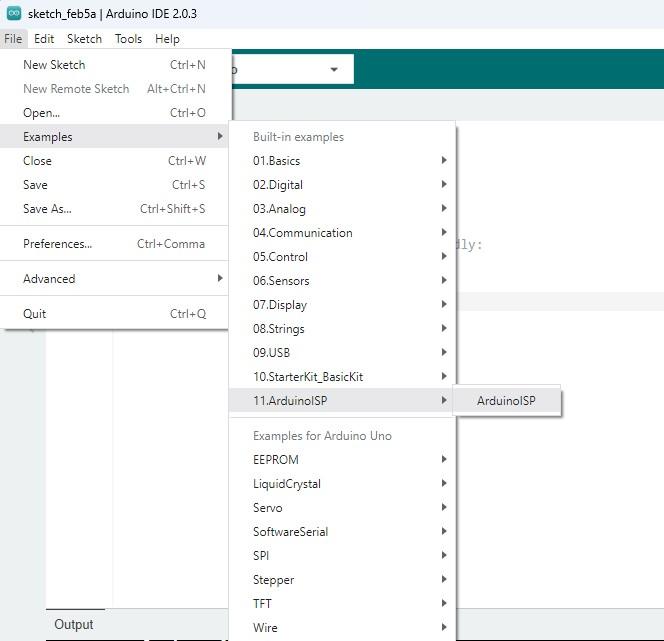
Task: Expand the TFT library examples
Action: coord(343,604)
